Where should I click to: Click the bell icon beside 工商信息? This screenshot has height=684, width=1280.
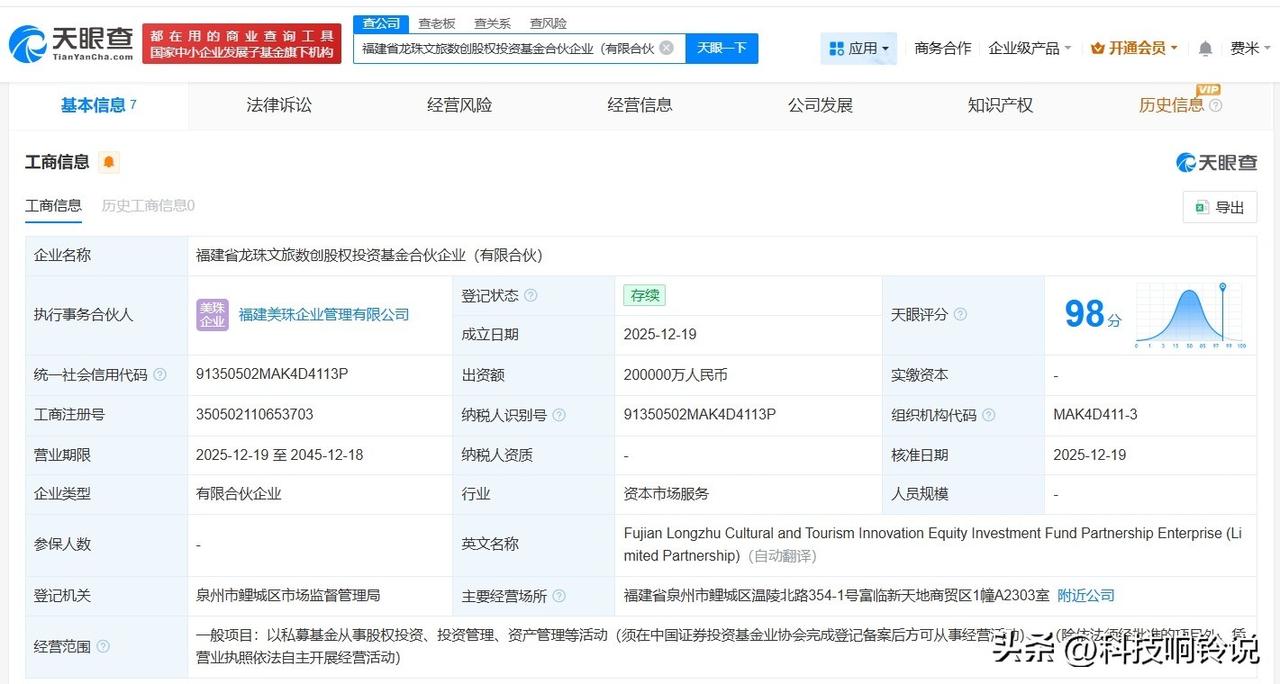tap(110, 161)
